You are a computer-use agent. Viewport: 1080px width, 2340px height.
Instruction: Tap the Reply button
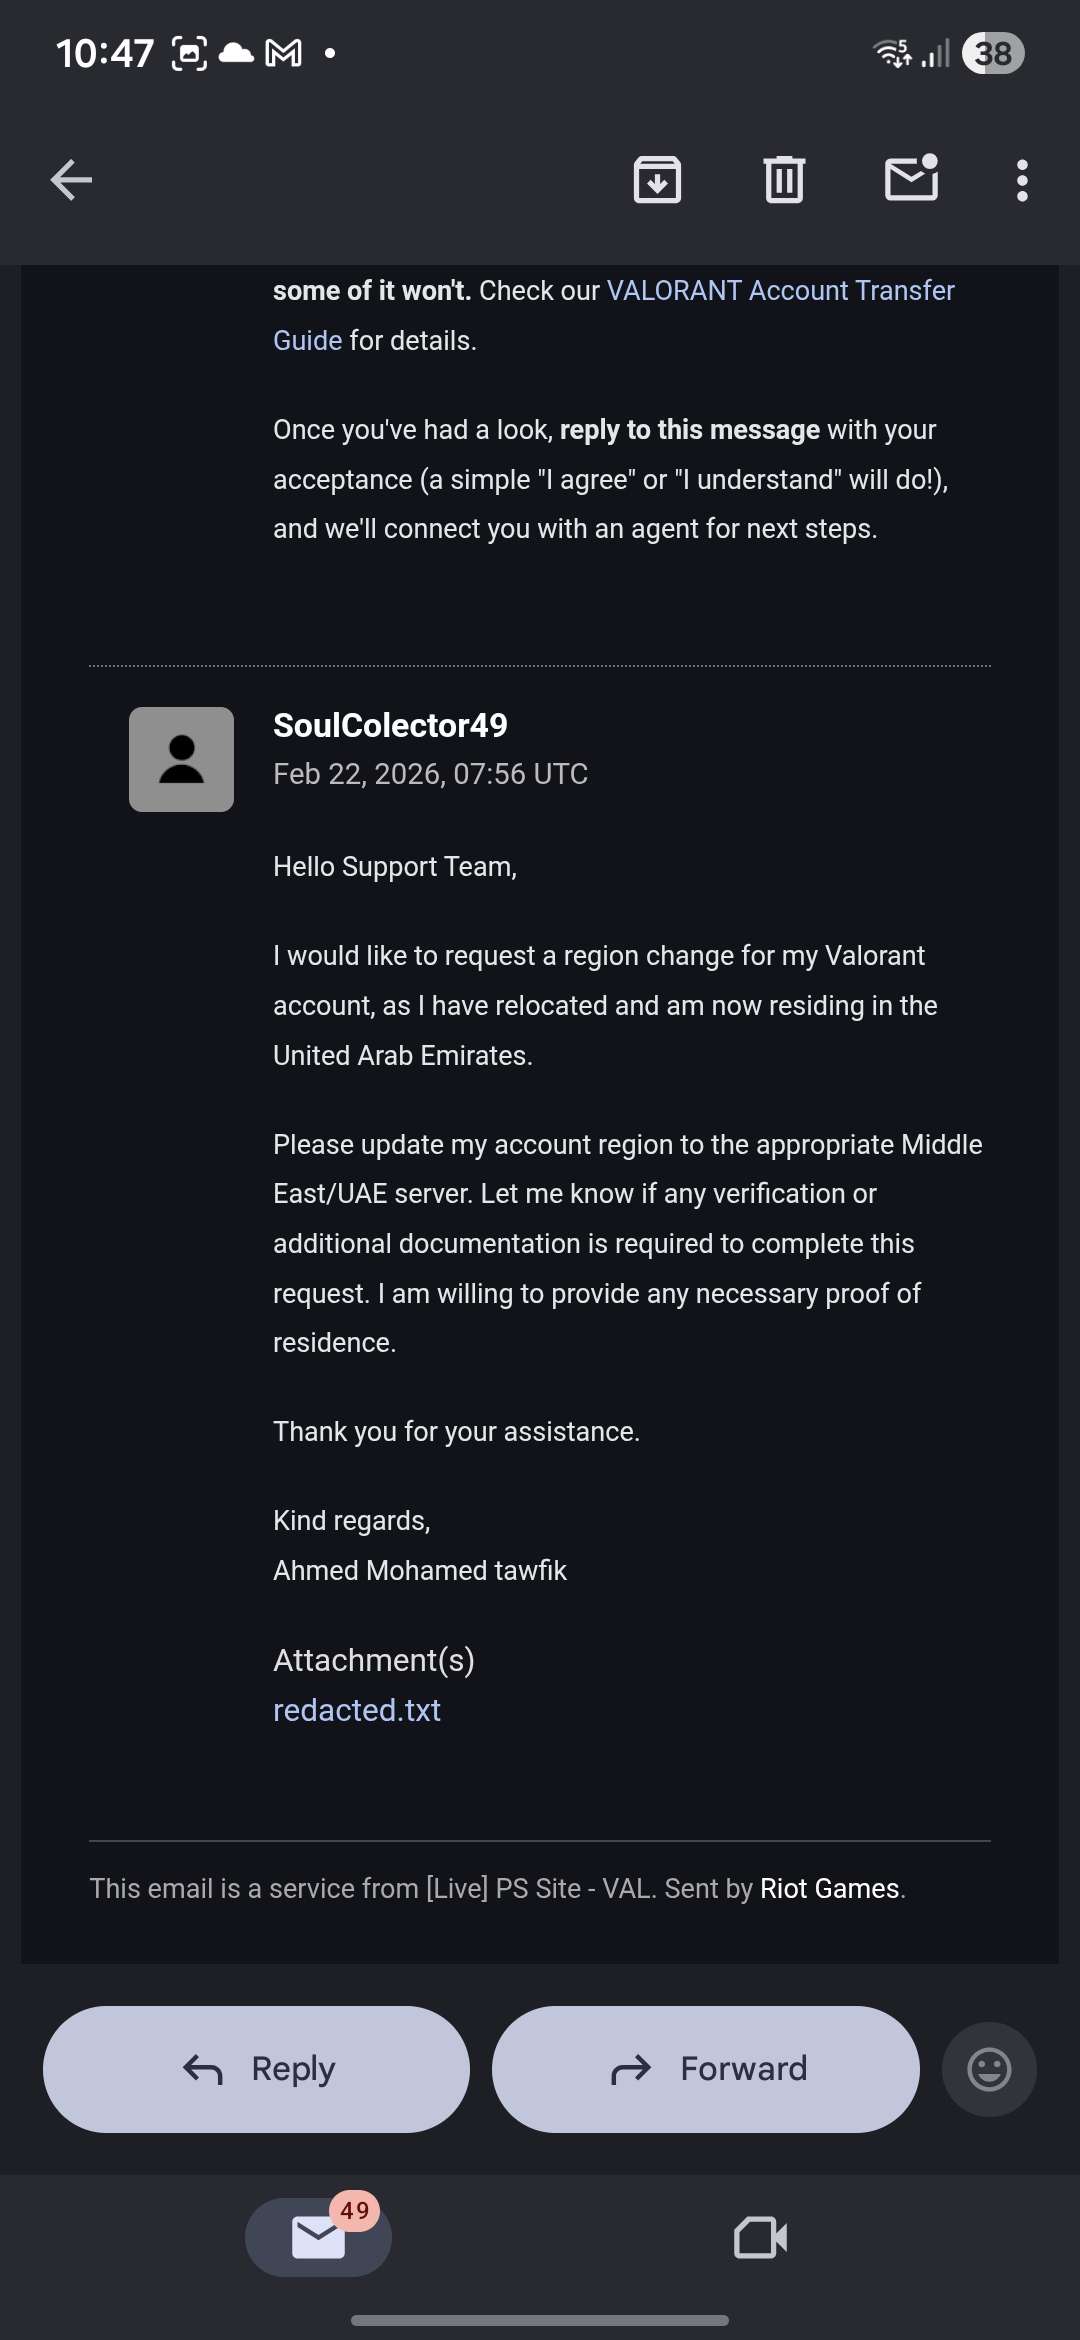256,2069
